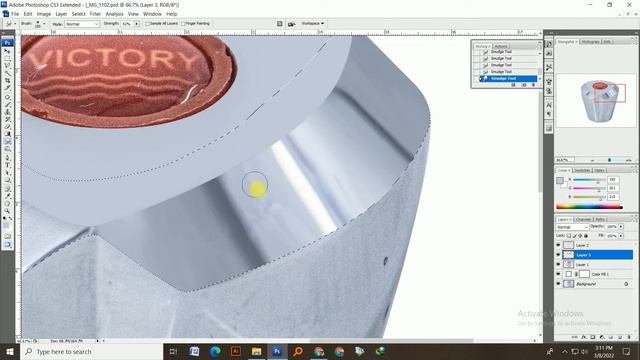Select the active Smudge tool in toolbox
This screenshot has width=640, height=360.
coord(7,141)
